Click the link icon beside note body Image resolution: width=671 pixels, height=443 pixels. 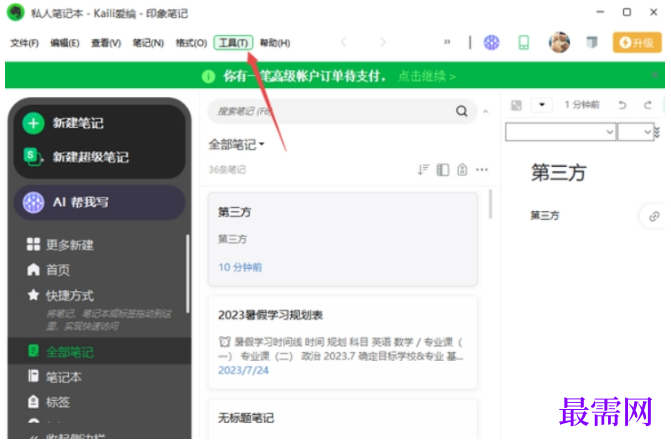coord(653,217)
